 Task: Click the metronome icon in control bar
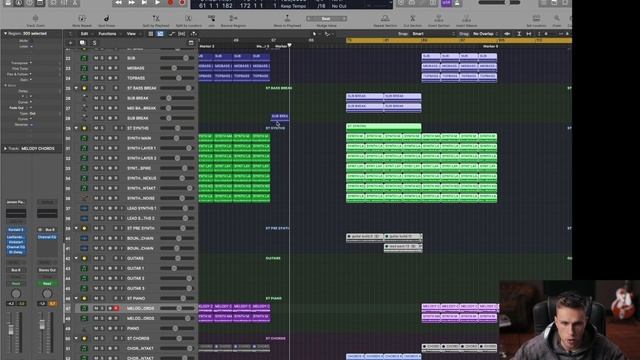pyautogui.click(x=457, y=3)
